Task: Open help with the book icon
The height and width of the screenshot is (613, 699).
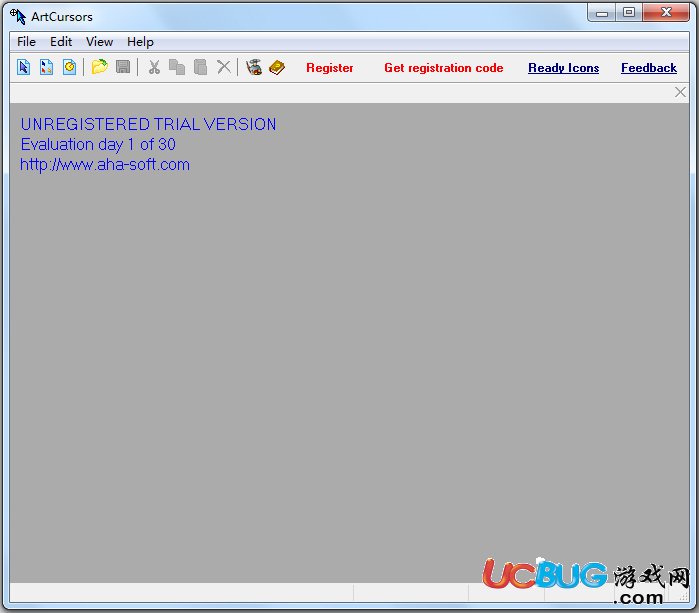Action: click(277, 67)
